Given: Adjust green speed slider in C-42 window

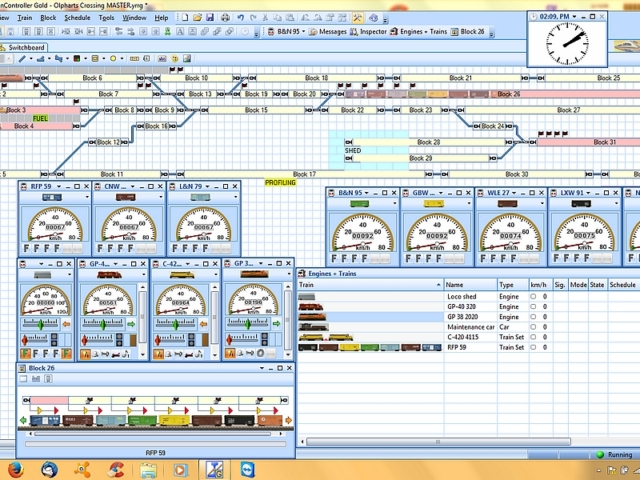Looking at the screenshot, I should [176, 324].
